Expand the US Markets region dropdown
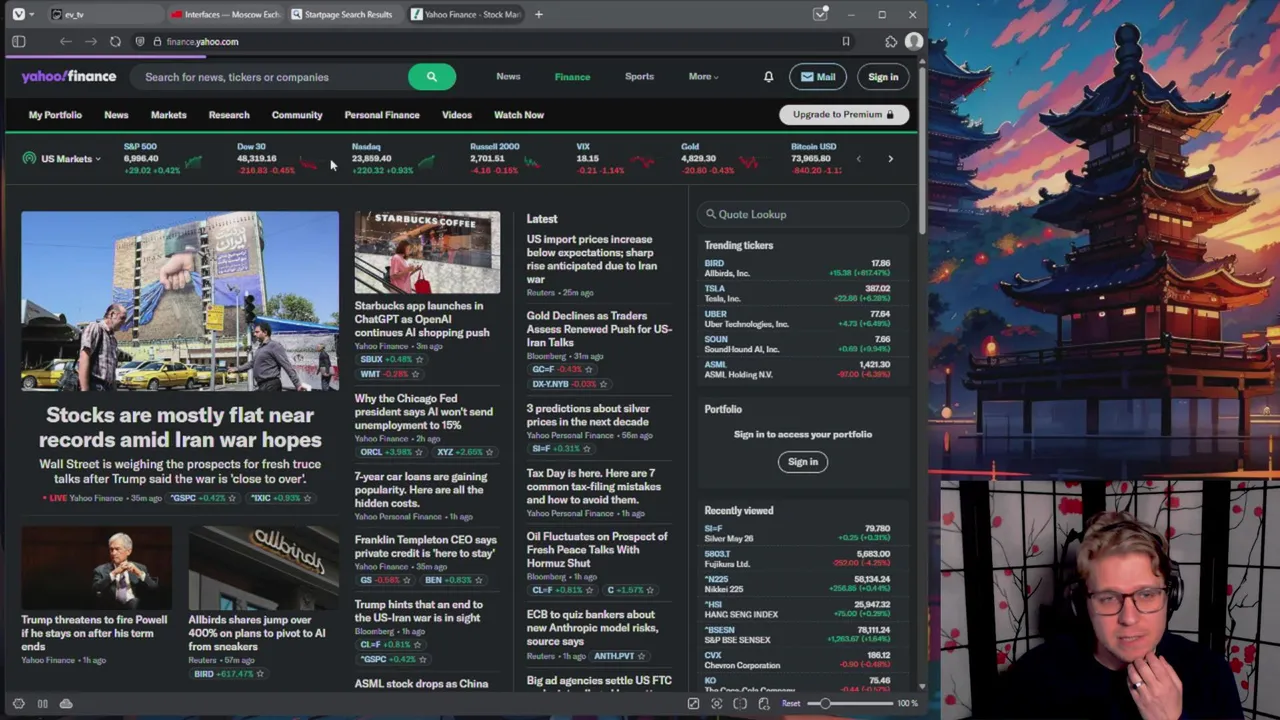The image size is (1280, 720). (61, 159)
